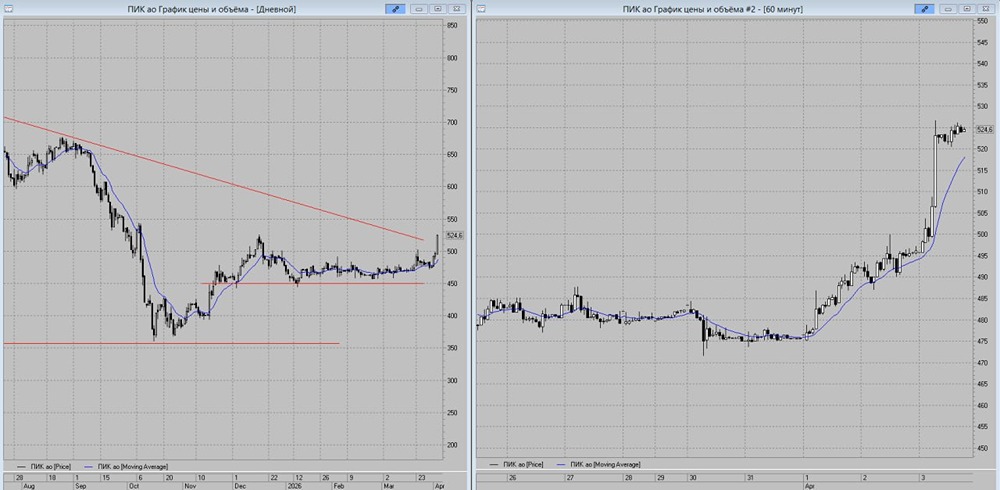The image size is (1000, 490).
Task: Click the 450 label on the 60-minute price axis
Action: coord(982,449)
